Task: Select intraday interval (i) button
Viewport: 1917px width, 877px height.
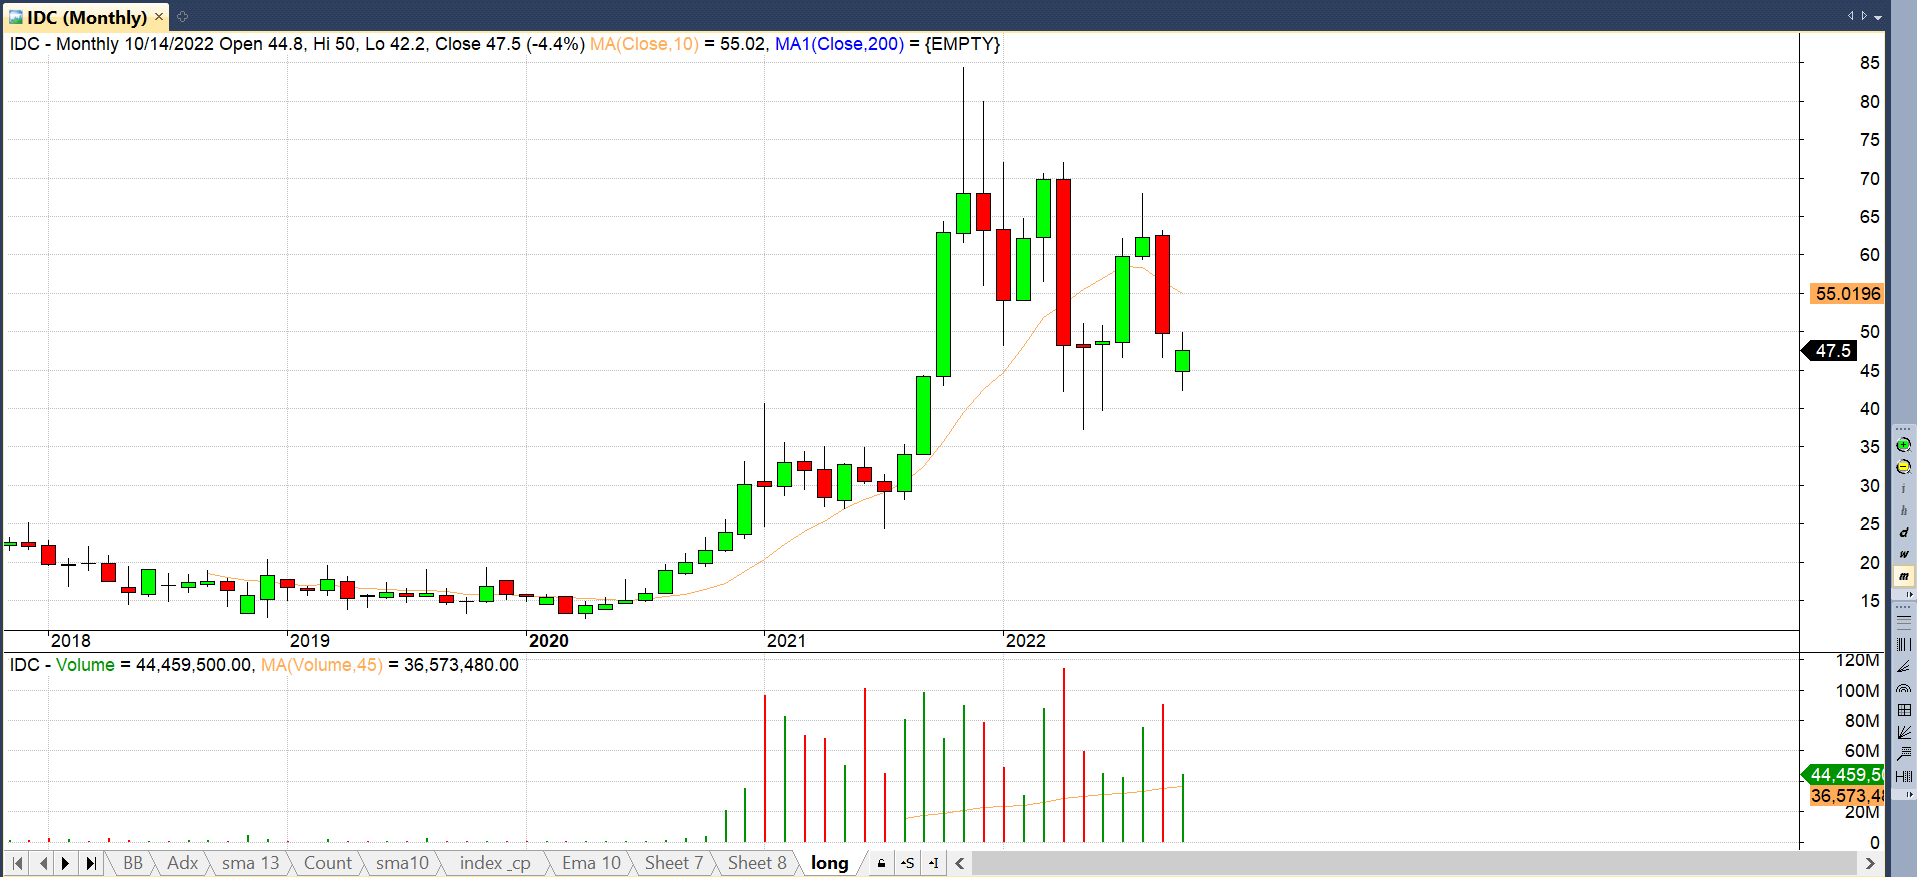Action: coord(1903,489)
